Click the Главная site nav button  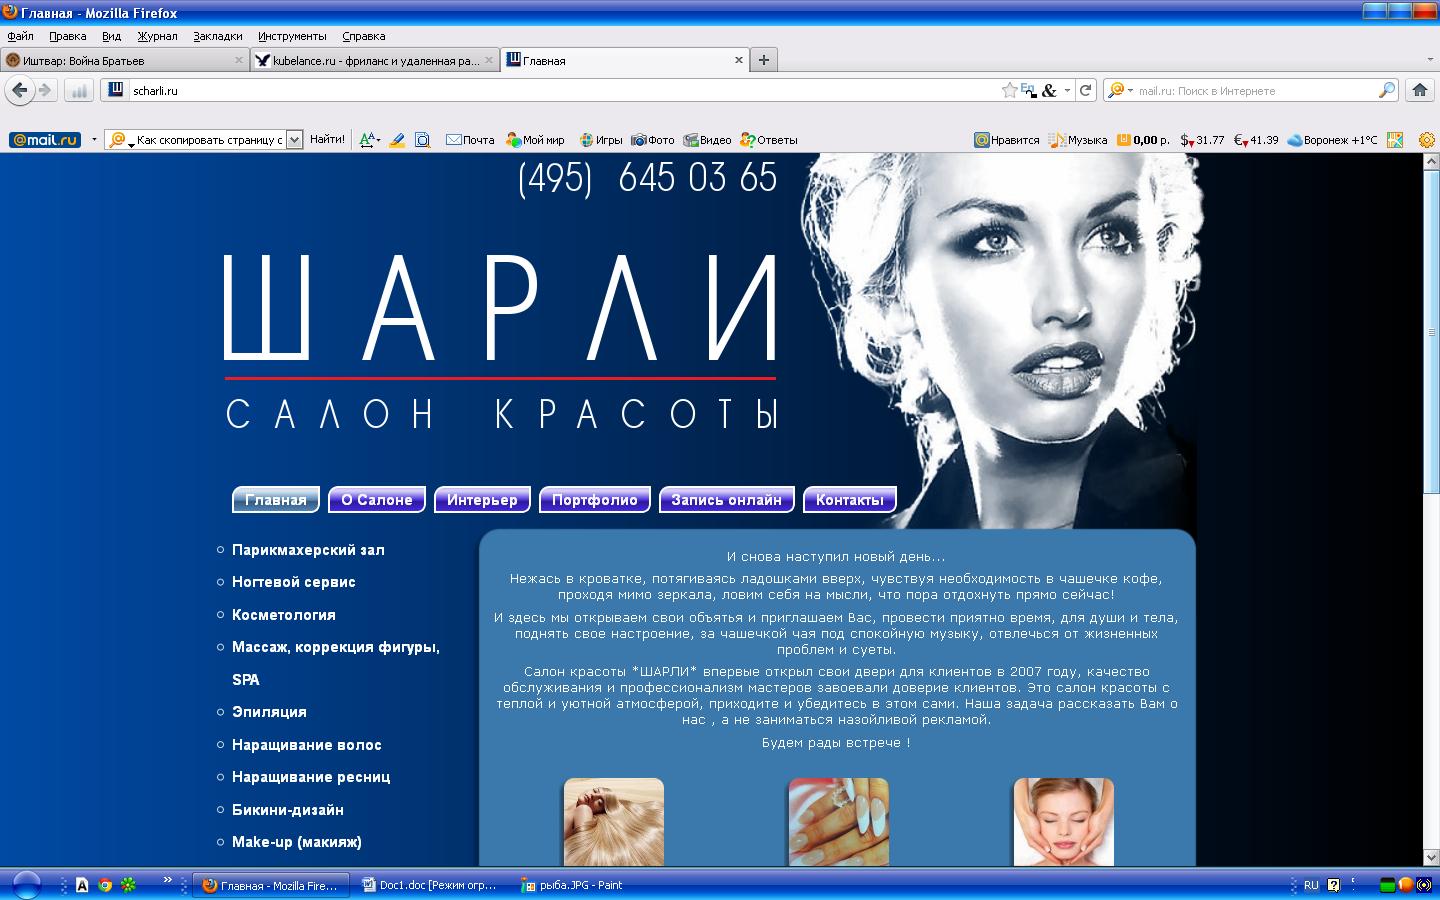pos(276,500)
